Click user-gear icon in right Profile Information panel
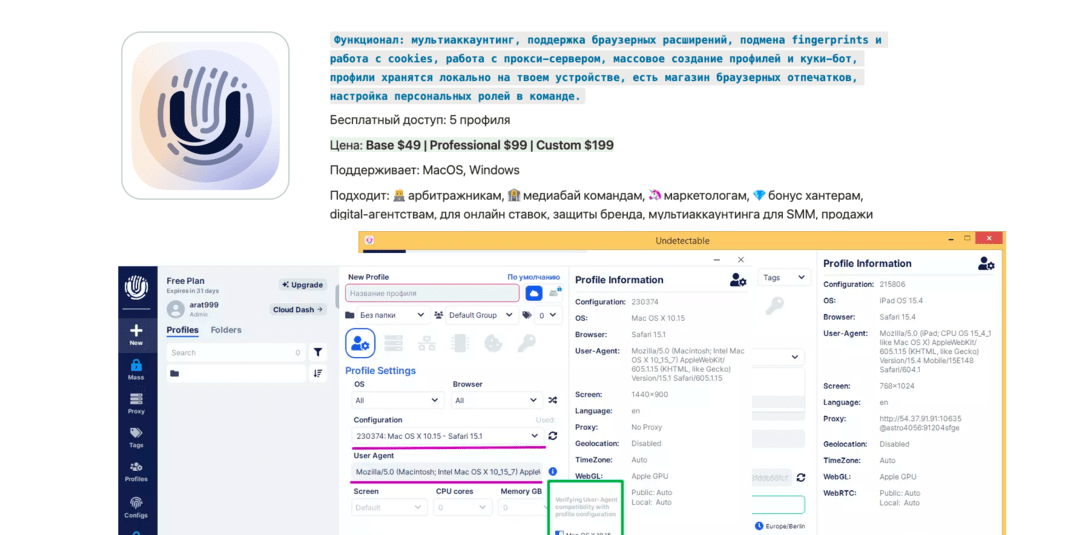The image size is (1080, 535). pos(986,263)
